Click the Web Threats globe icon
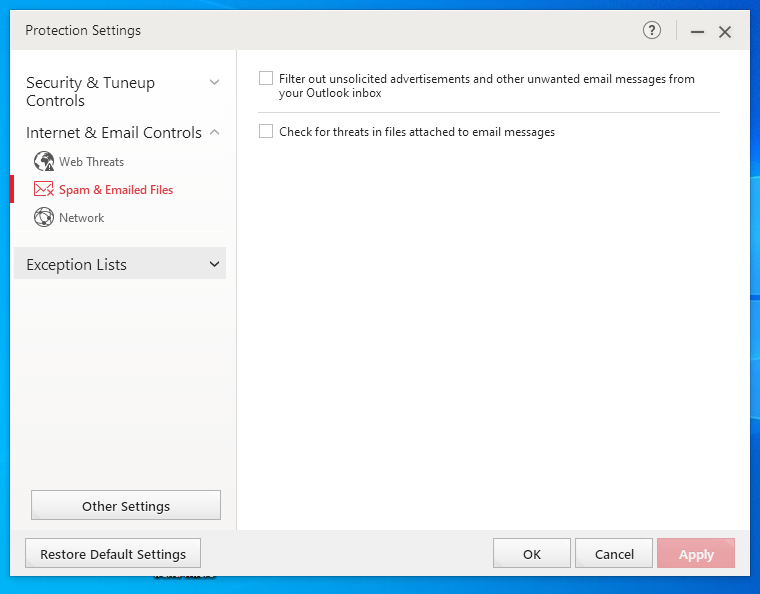The image size is (760, 594). tap(43, 161)
